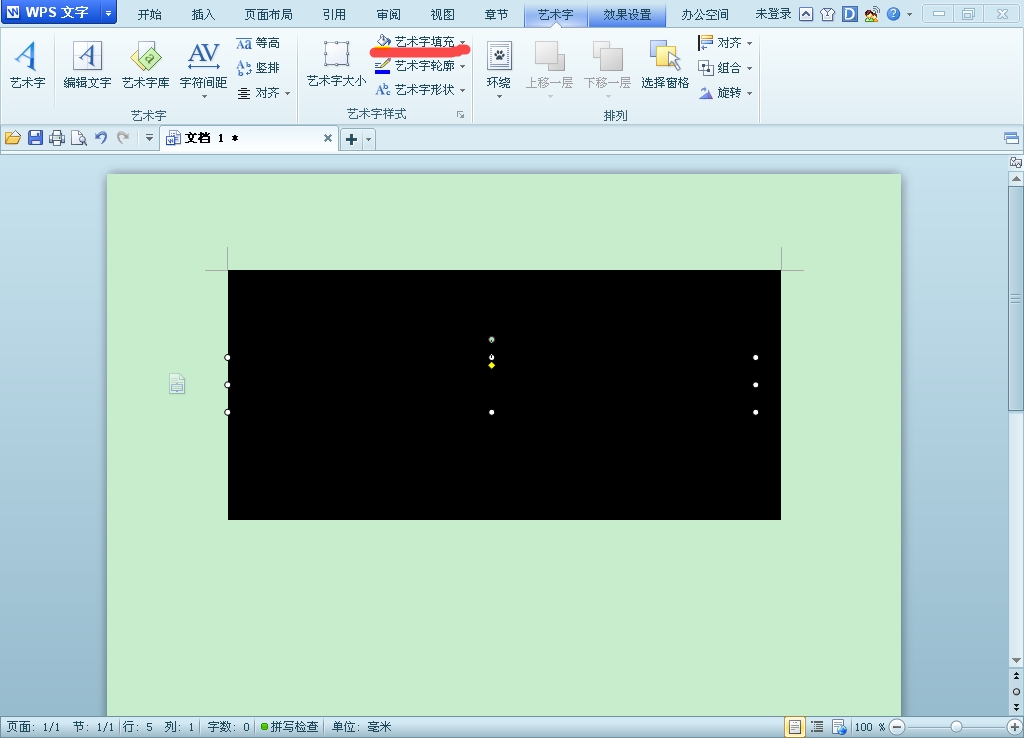Add new document tab with plus button

coord(351,139)
